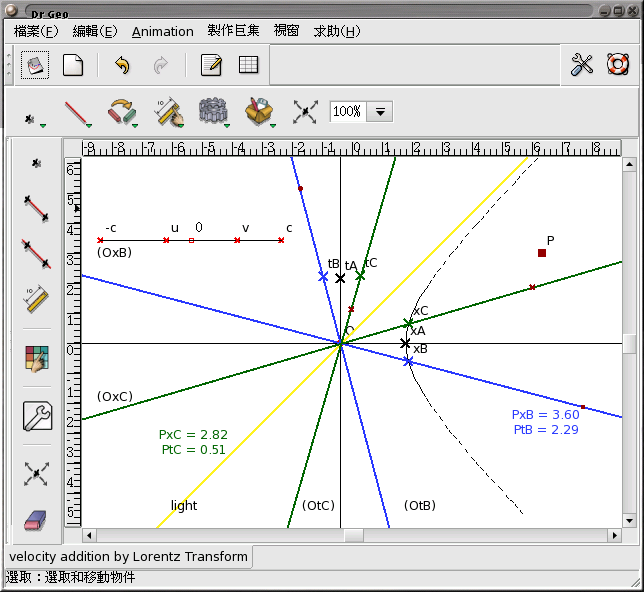Open the text editor note icon
The width and height of the screenshot is (644, 592).
point(212,65)
